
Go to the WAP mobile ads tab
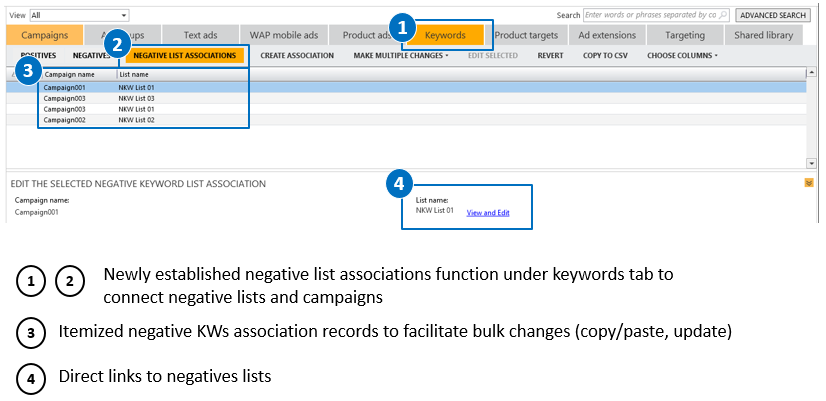pyautogui.click(x=284, y=35)
